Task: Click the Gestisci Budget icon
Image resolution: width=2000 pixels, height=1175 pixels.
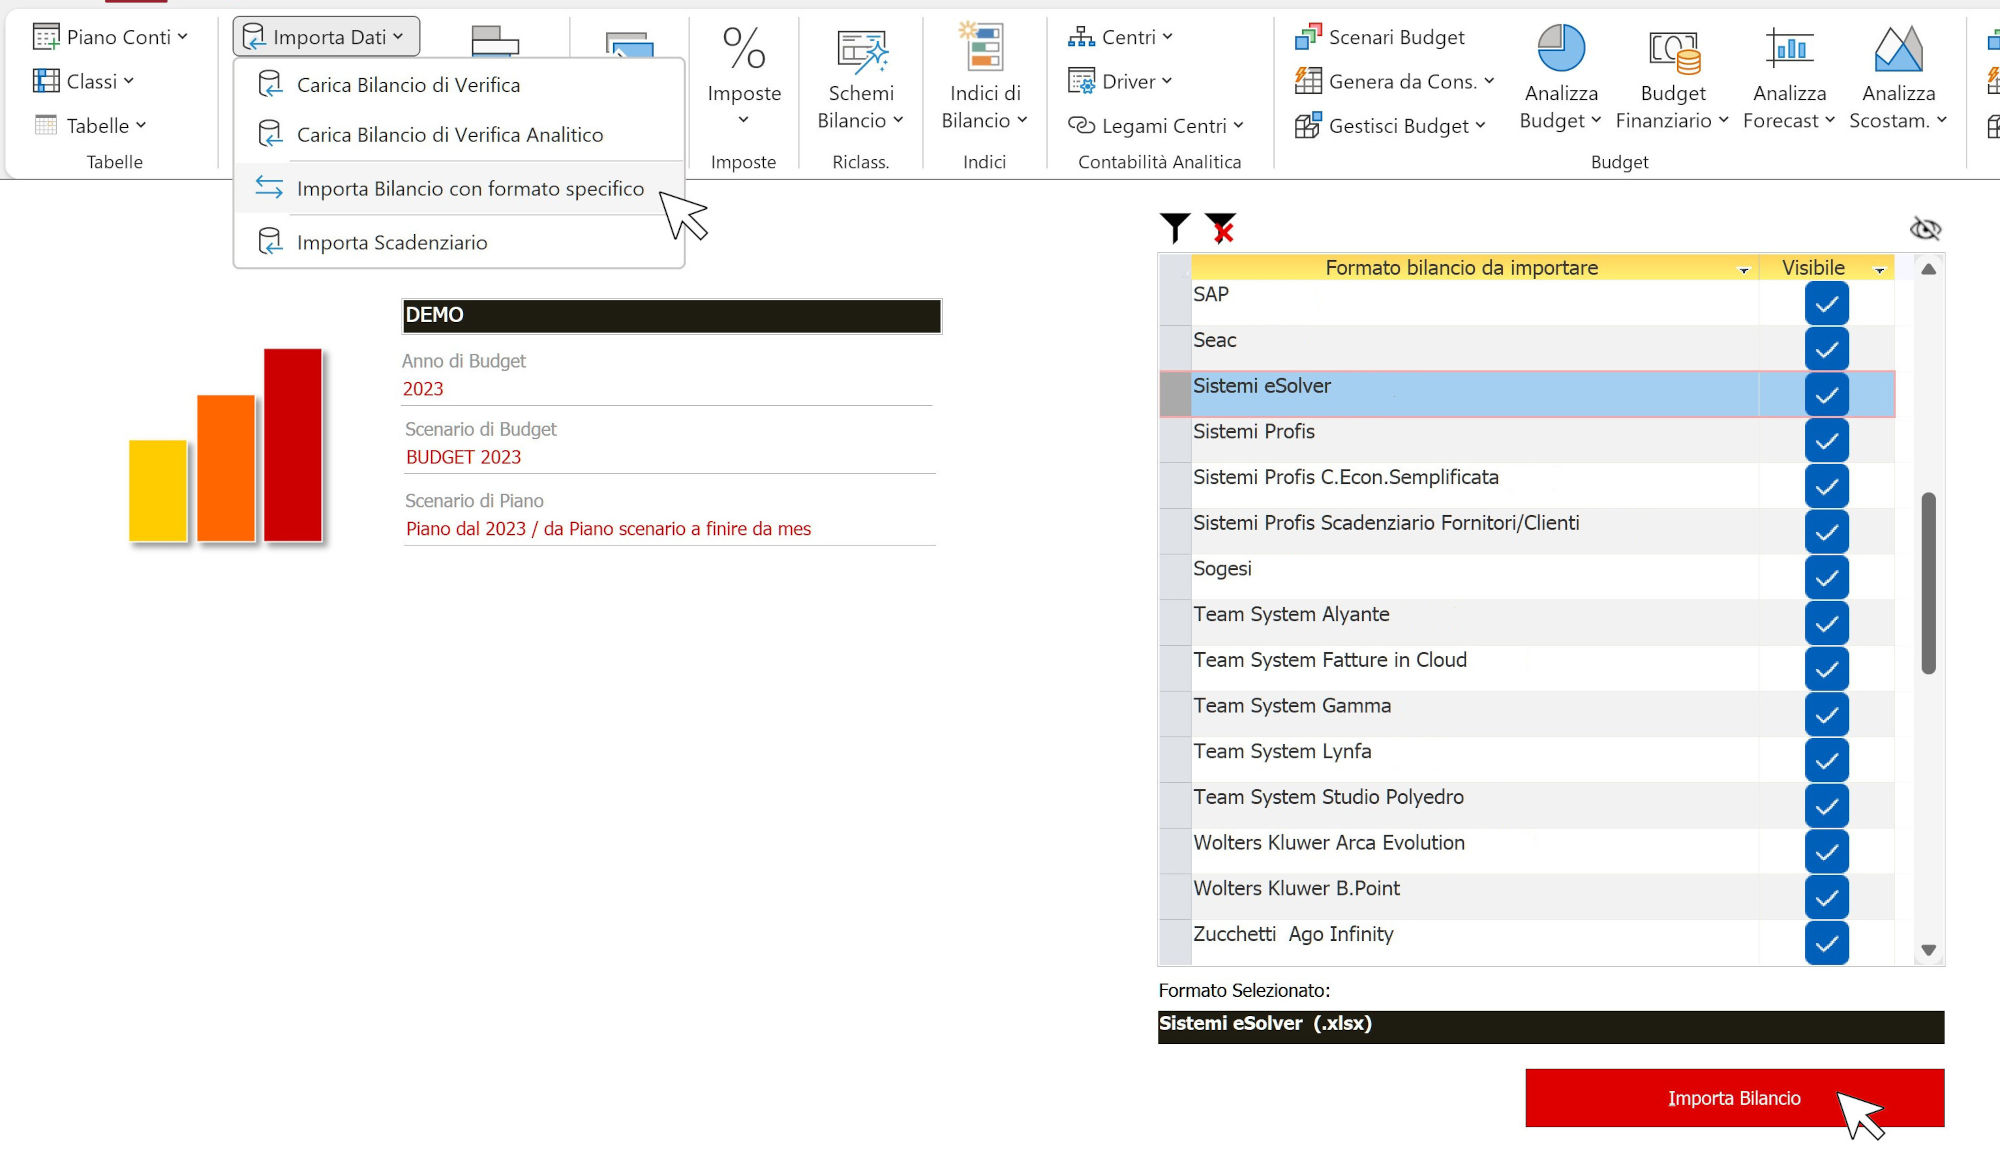Action: click(x=1308, y=125)
